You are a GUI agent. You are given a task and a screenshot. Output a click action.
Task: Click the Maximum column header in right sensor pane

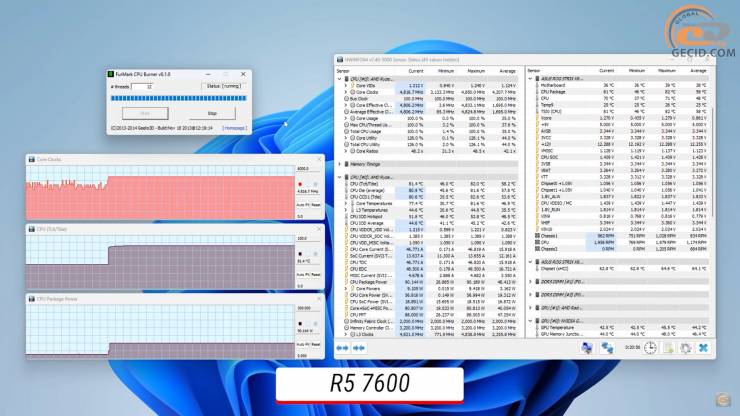click(666, 70)
